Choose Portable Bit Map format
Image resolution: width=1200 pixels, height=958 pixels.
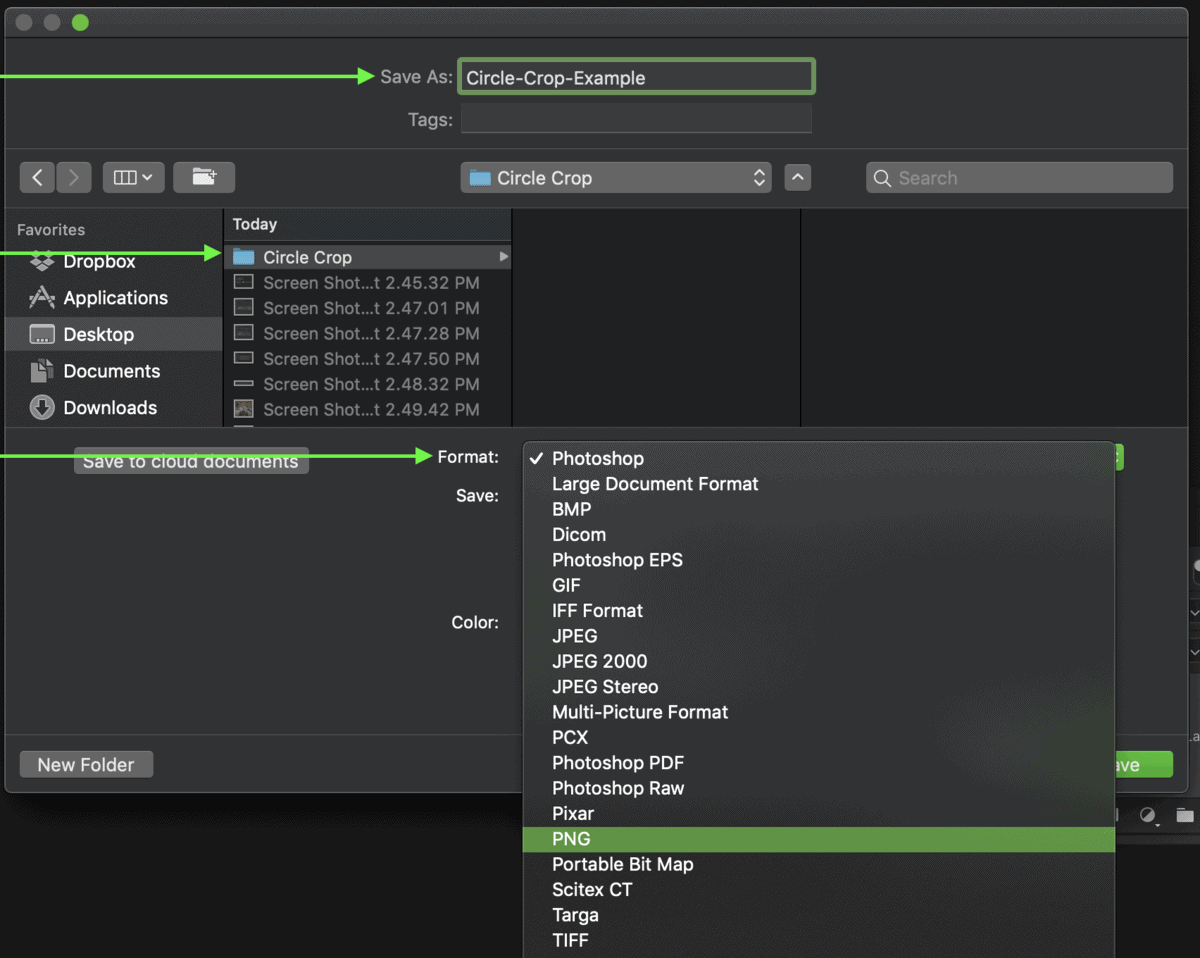tap(818, 864)
